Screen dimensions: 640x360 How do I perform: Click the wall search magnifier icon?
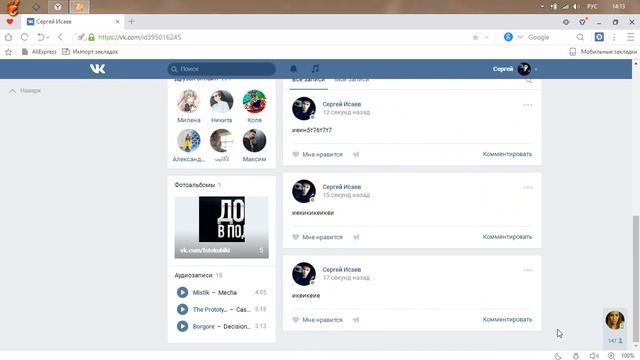529,81
